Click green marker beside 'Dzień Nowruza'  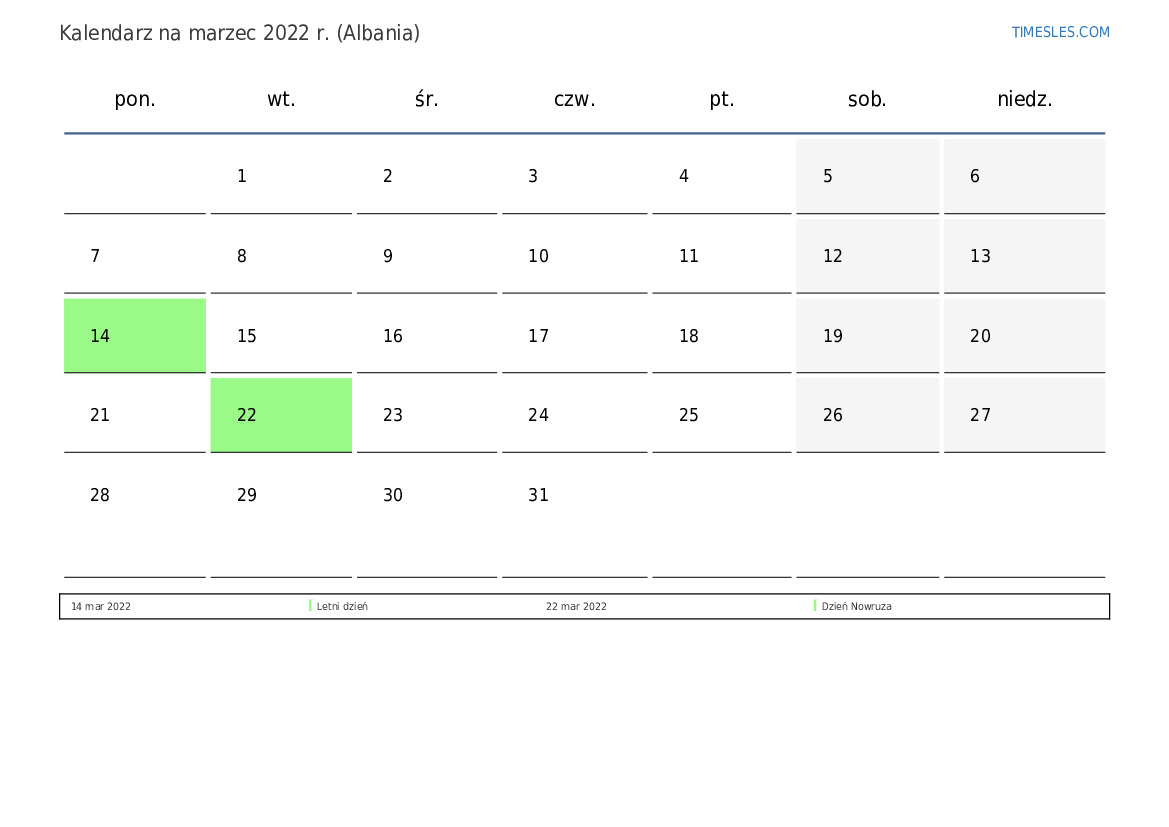815,606
